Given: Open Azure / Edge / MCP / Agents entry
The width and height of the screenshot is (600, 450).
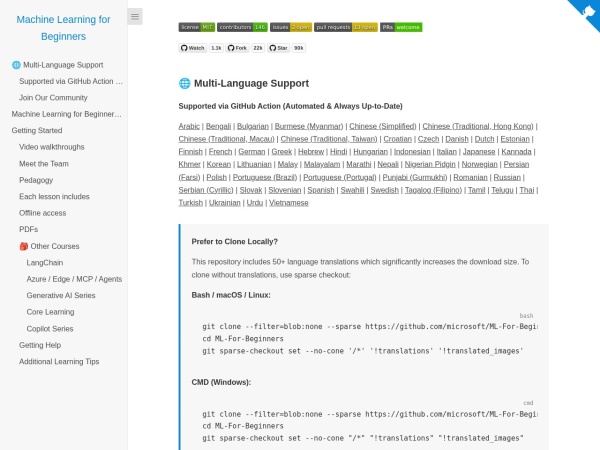Looking at the screenshot, I should (x=74, y=279).
